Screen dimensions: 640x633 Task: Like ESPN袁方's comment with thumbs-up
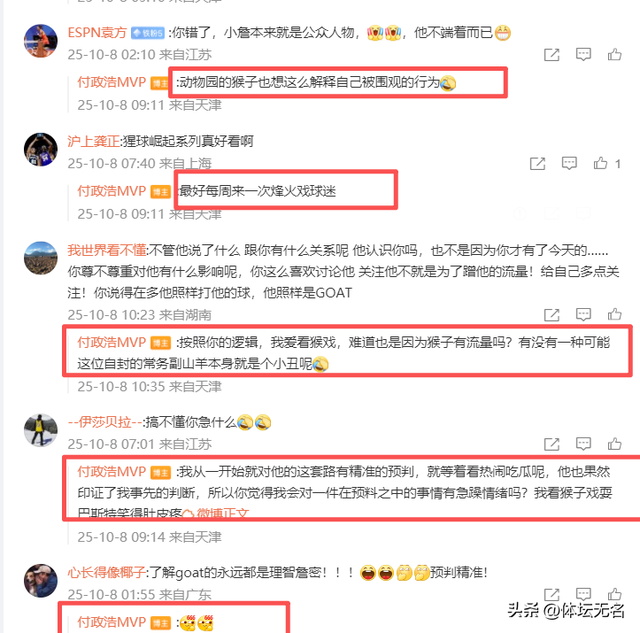pos(615,54)
